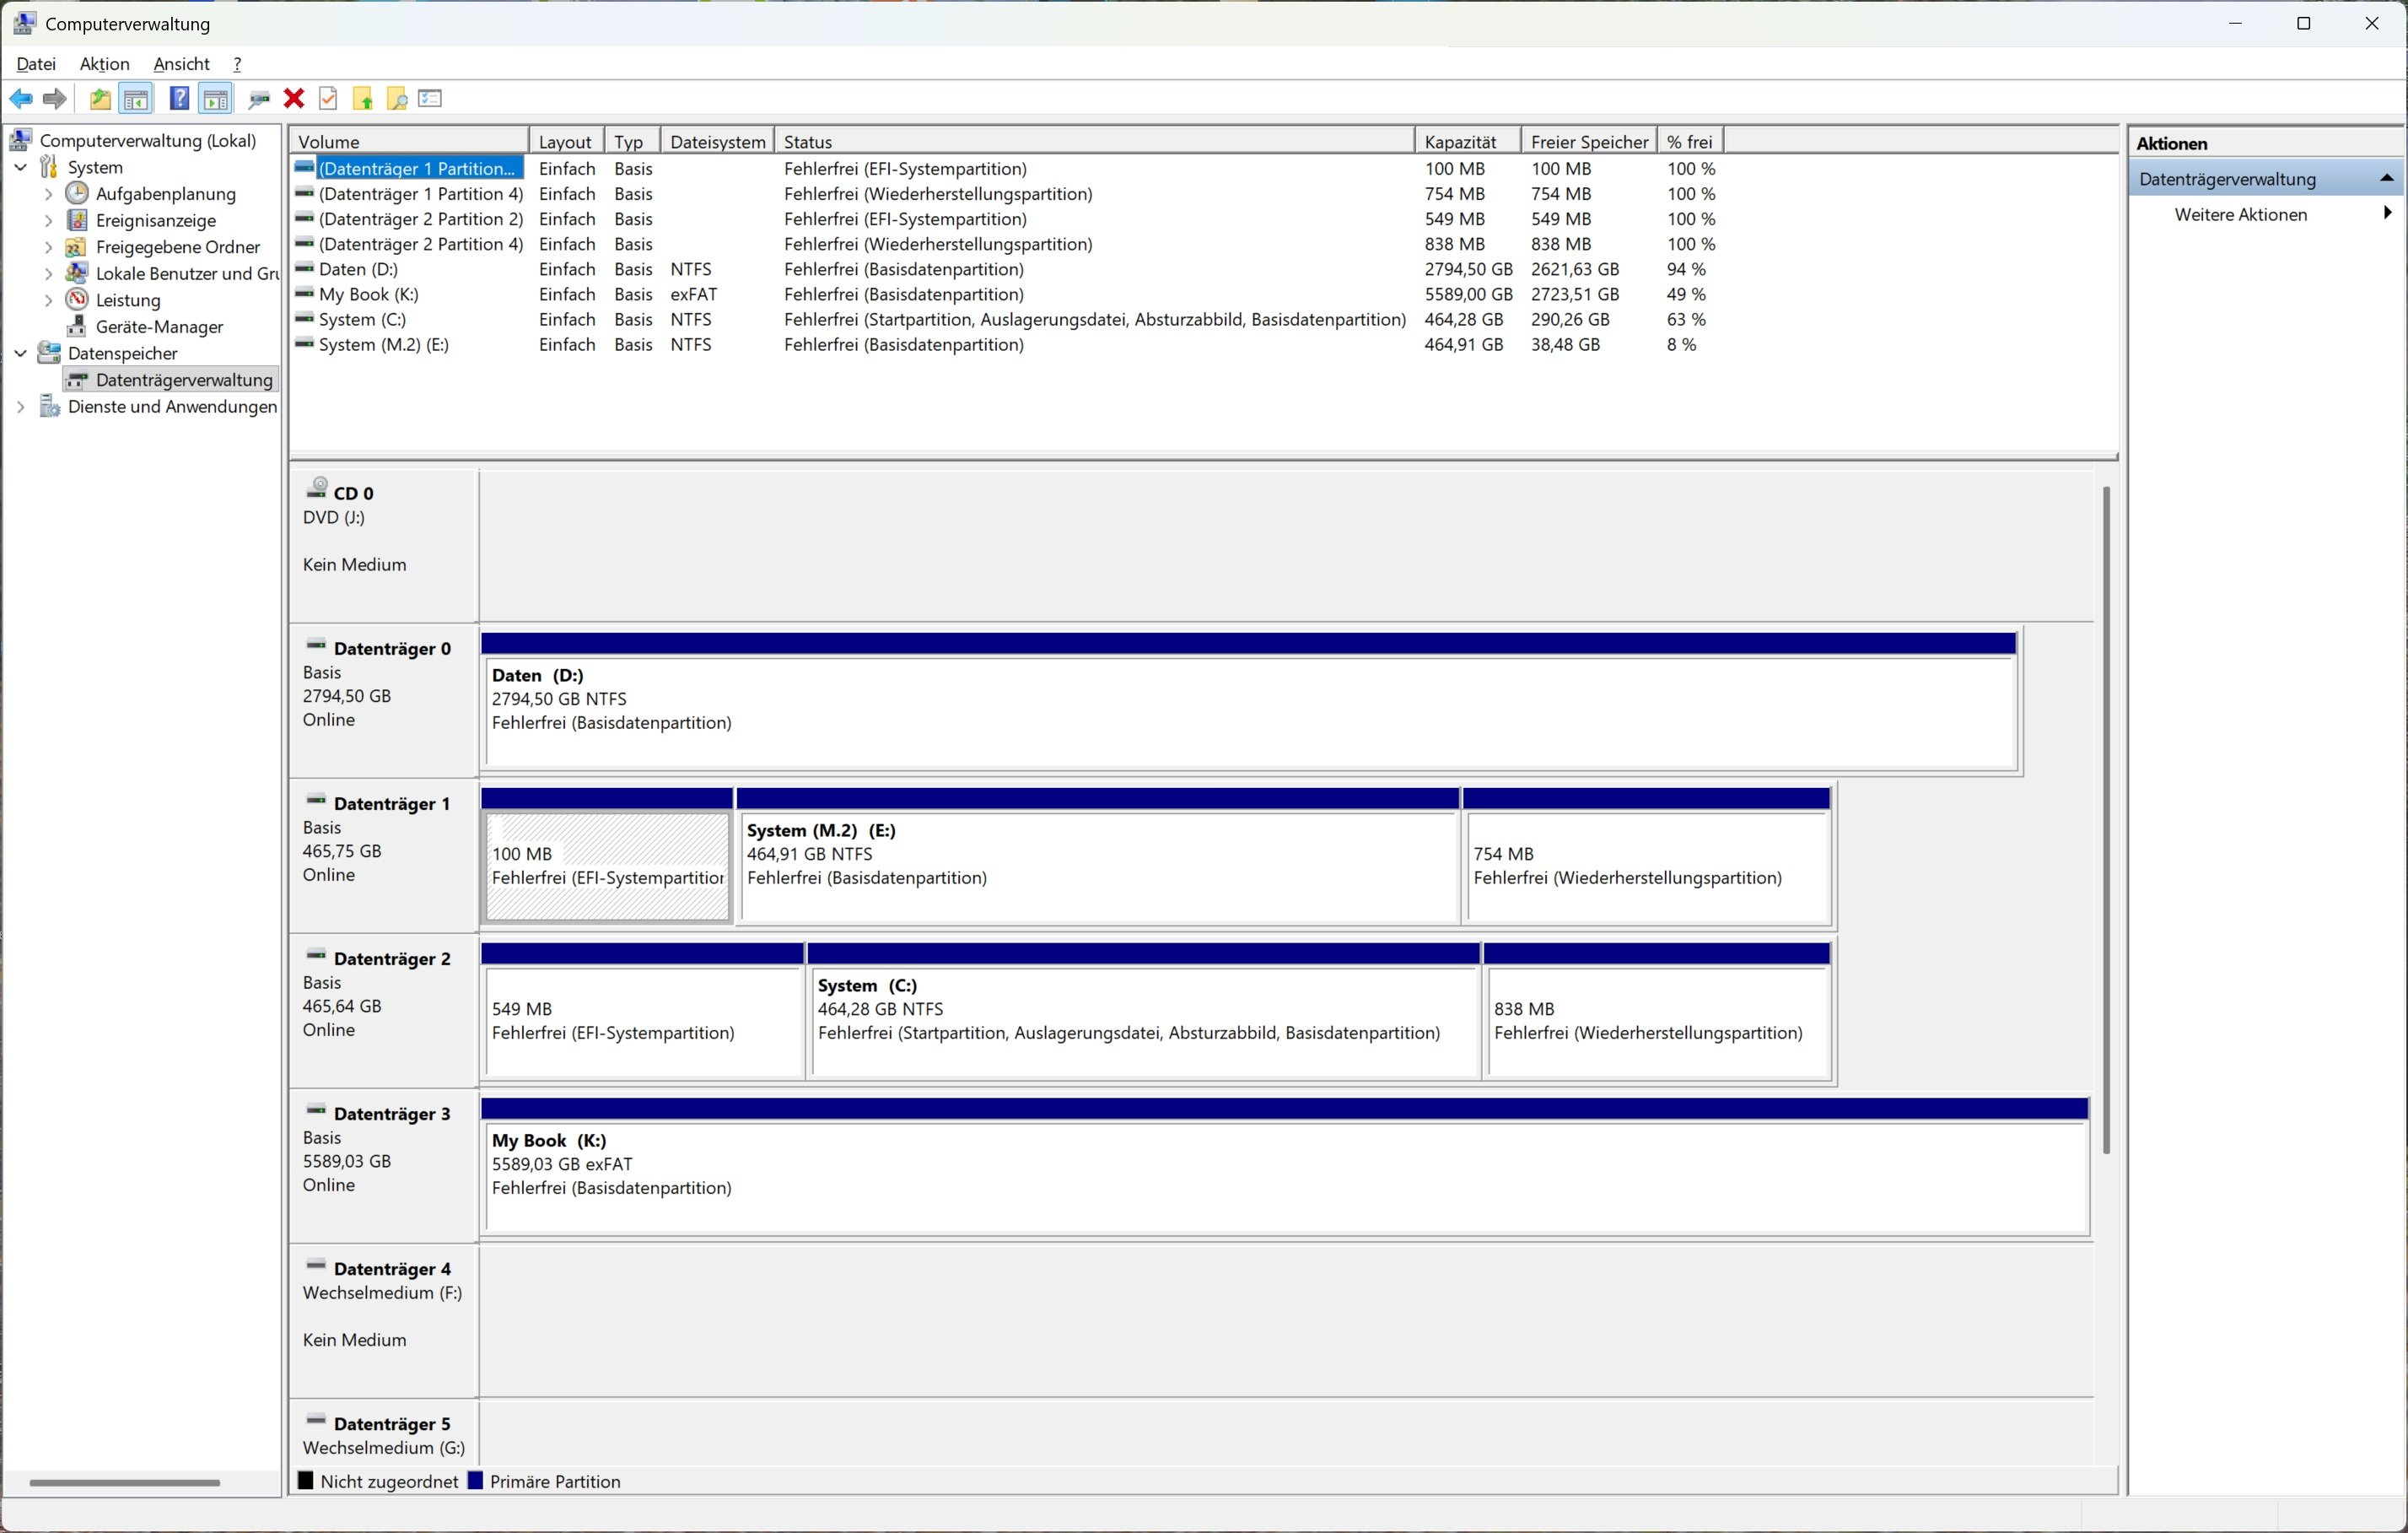The height and width of the screenshot is (1533, 2408).
Task: Click the folder with magnifier icon
Action: point(397,98)
